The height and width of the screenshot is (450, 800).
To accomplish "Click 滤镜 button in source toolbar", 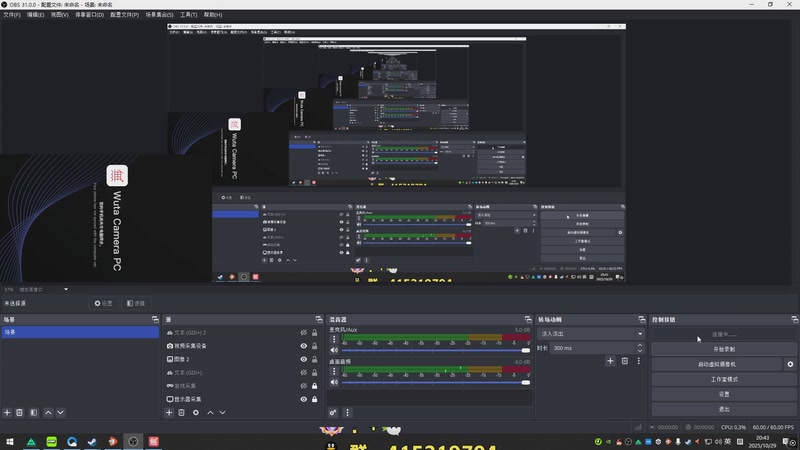I will 136,303.
